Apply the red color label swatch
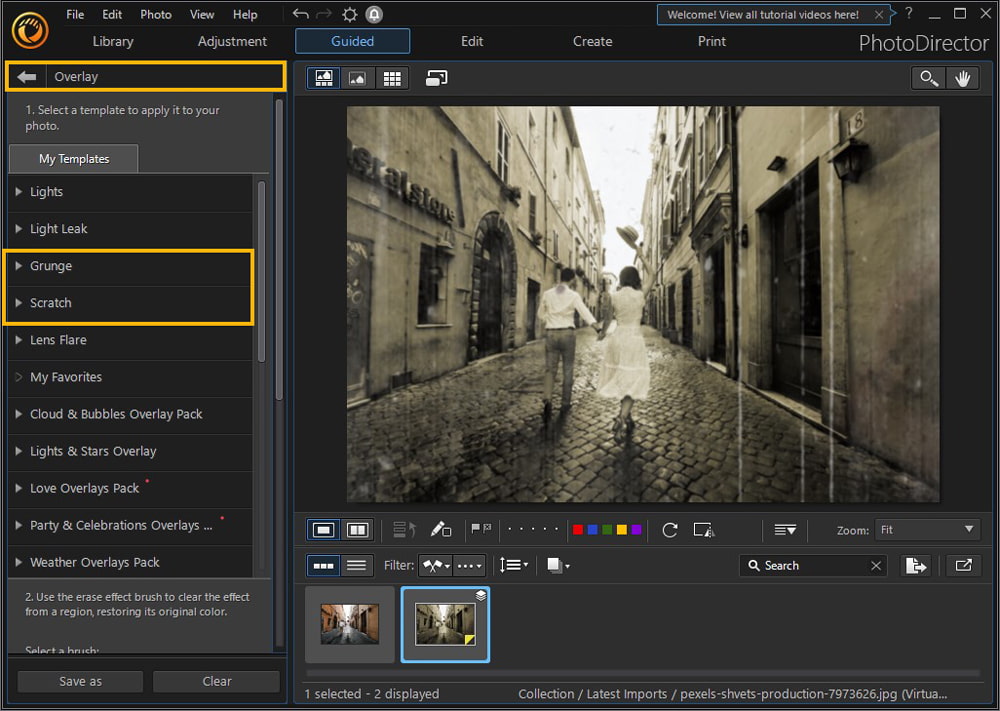 (578, 530)
